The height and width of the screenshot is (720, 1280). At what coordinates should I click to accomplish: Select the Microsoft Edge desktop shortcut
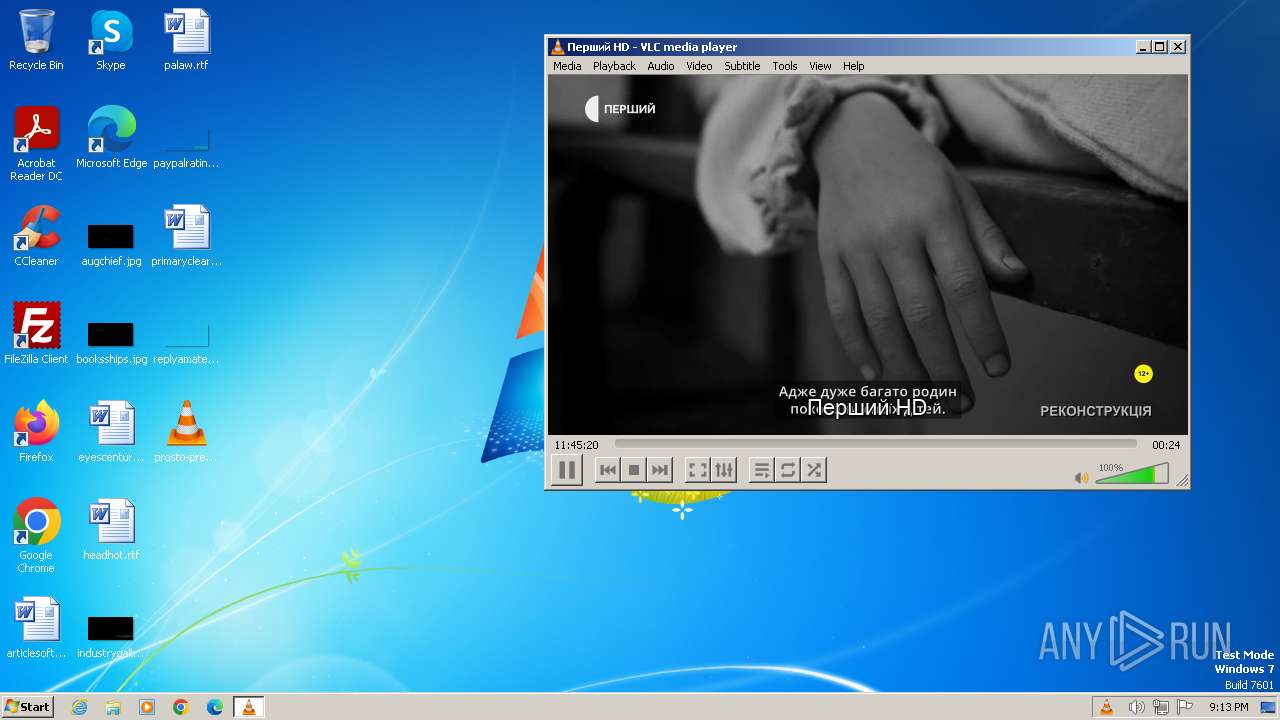(111, 138)
